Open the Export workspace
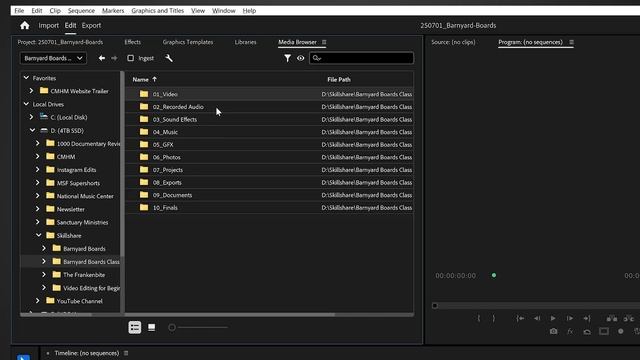This screenshot has width=640, height=360. [91, 25]
